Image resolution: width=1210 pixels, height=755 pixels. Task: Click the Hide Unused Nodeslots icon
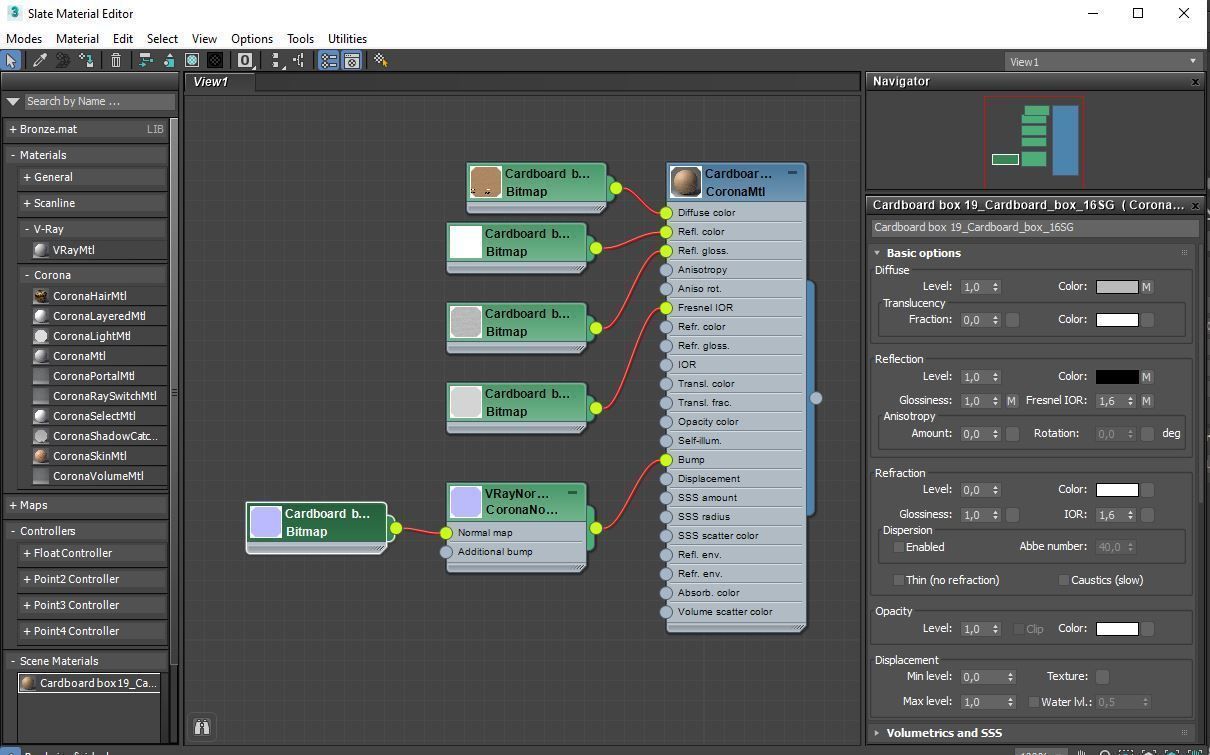click(x=169, y=61)
